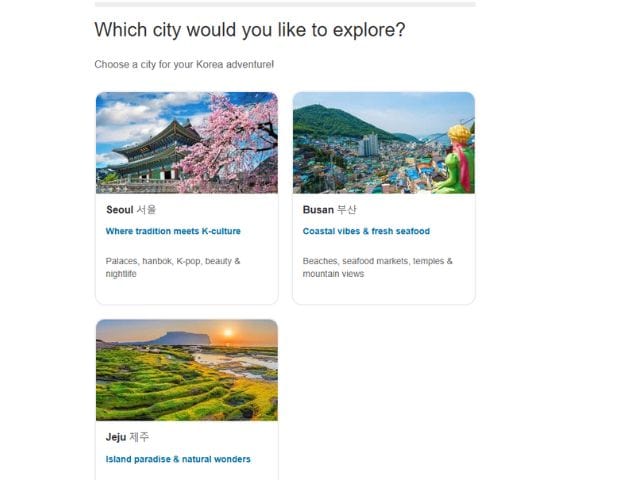Select Seoul's 'Palaces, hanbok, K-pop' description
Image resolution: width=640 pixels, height=480 pixels.
coord(173,267)
